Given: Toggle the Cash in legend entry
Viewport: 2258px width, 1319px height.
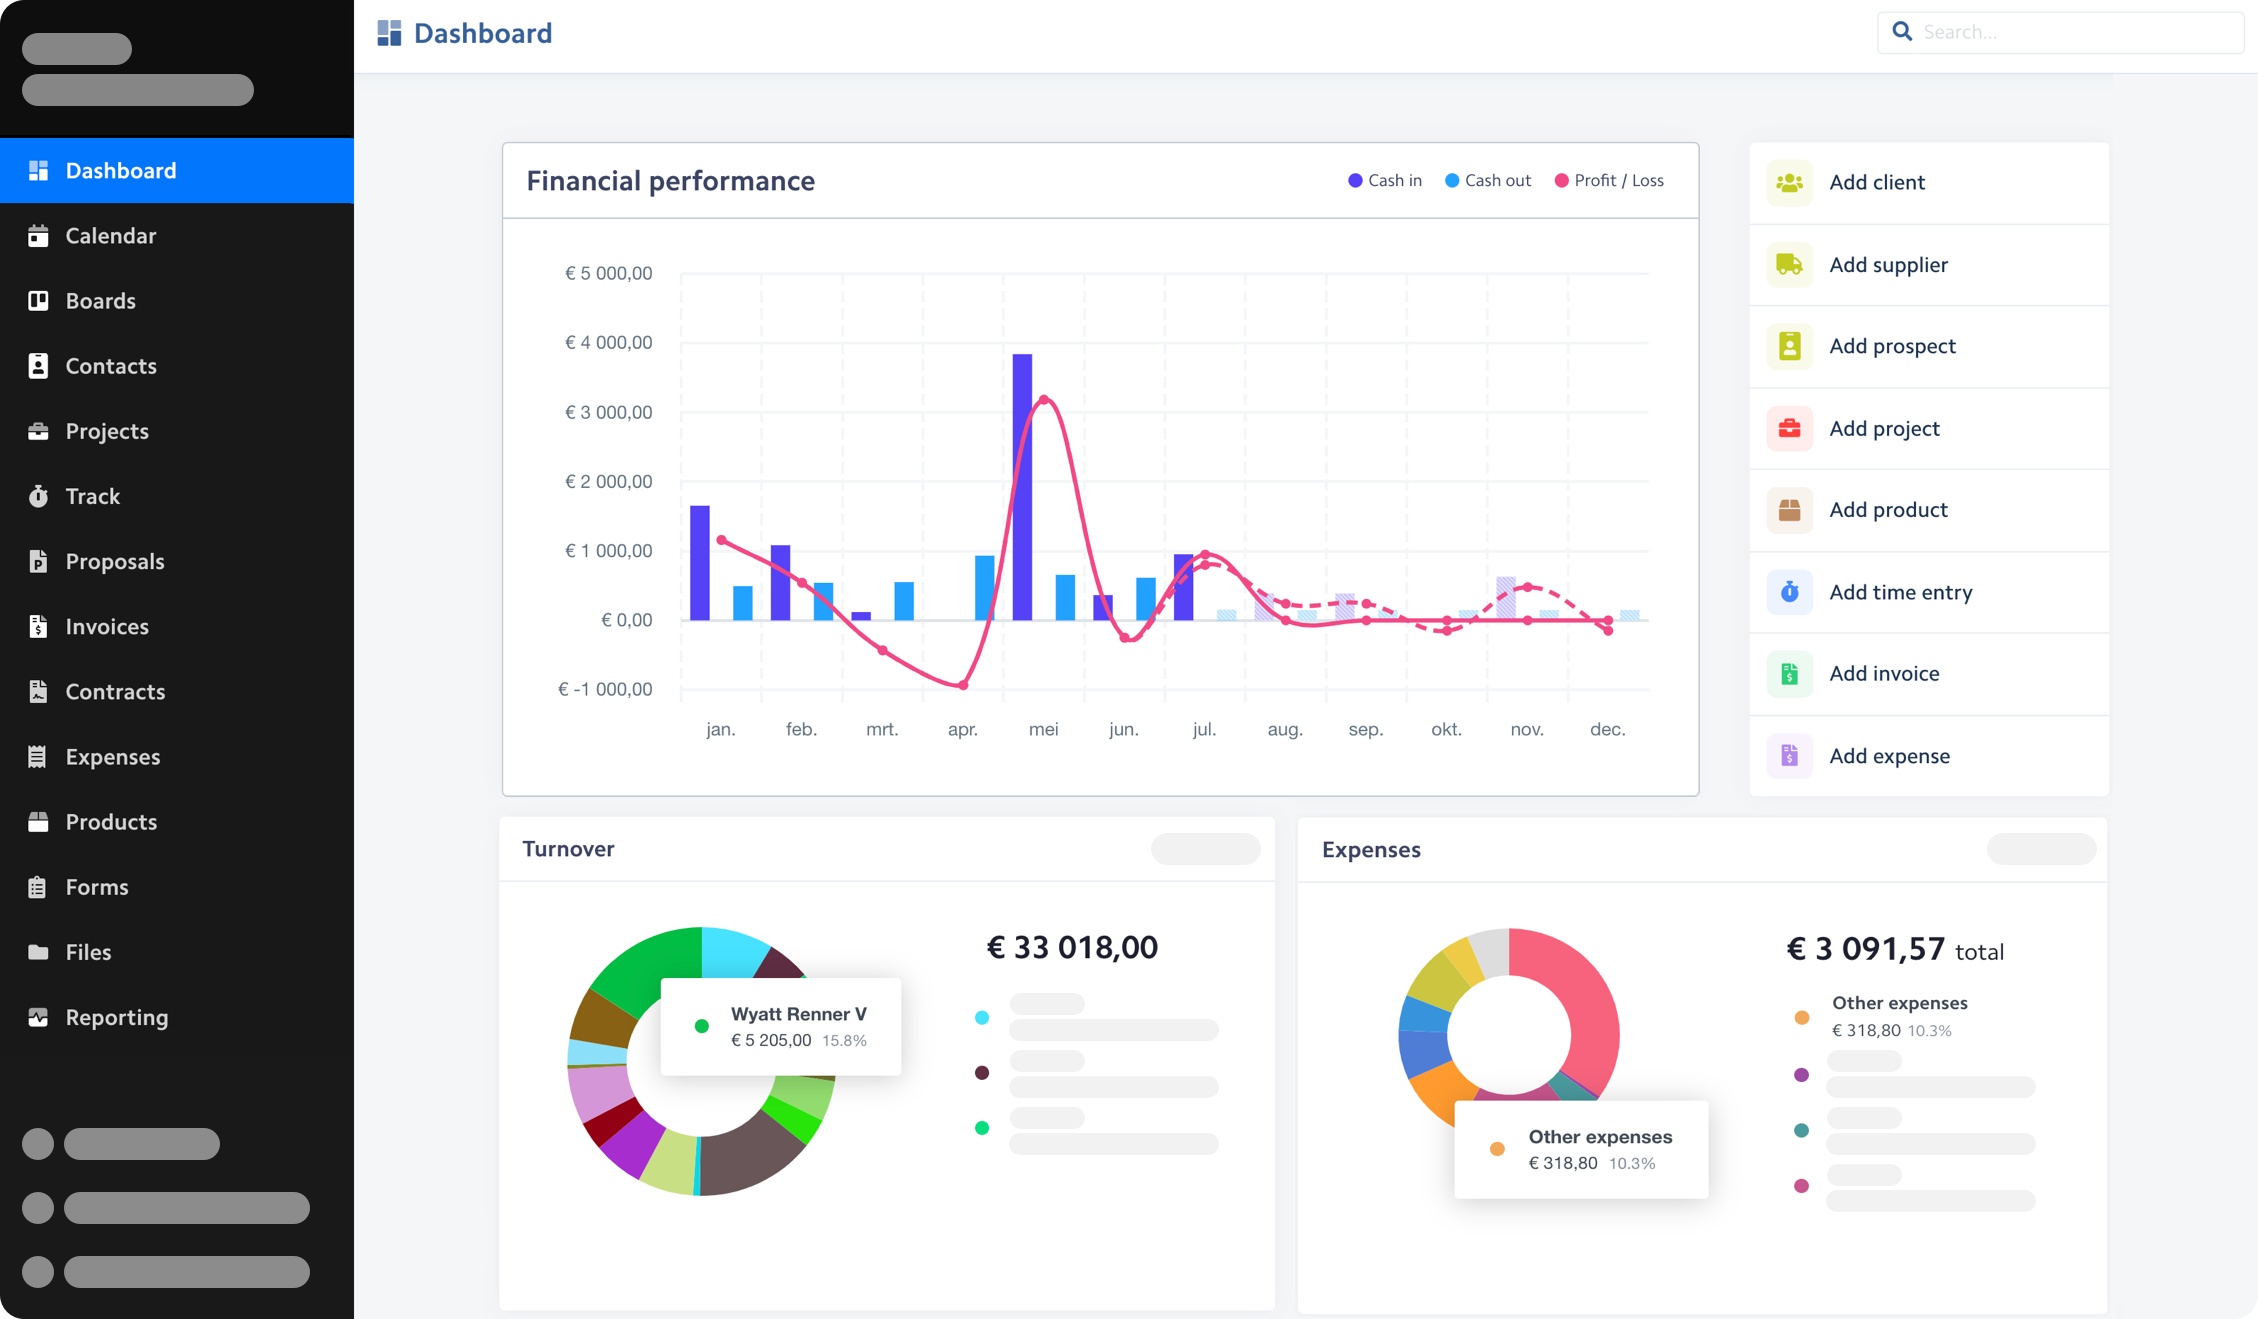Looking at the screenshot, I should [x=1385, y=180].
